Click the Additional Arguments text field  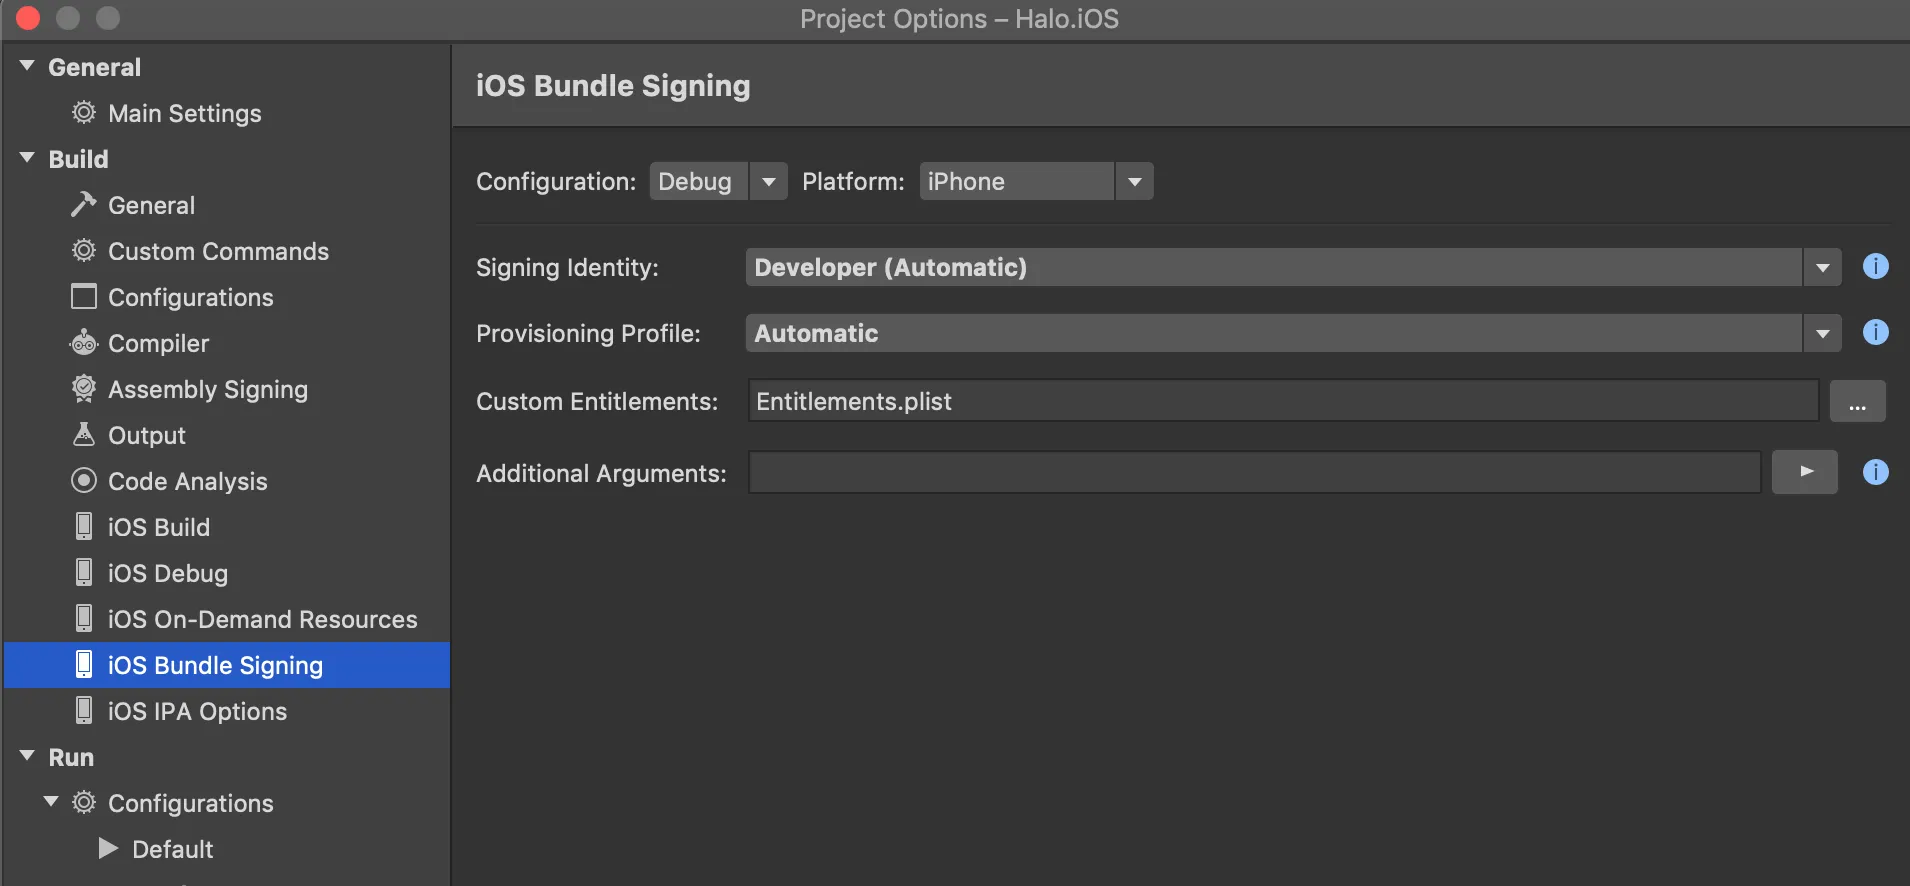(x=1254, y=473)
